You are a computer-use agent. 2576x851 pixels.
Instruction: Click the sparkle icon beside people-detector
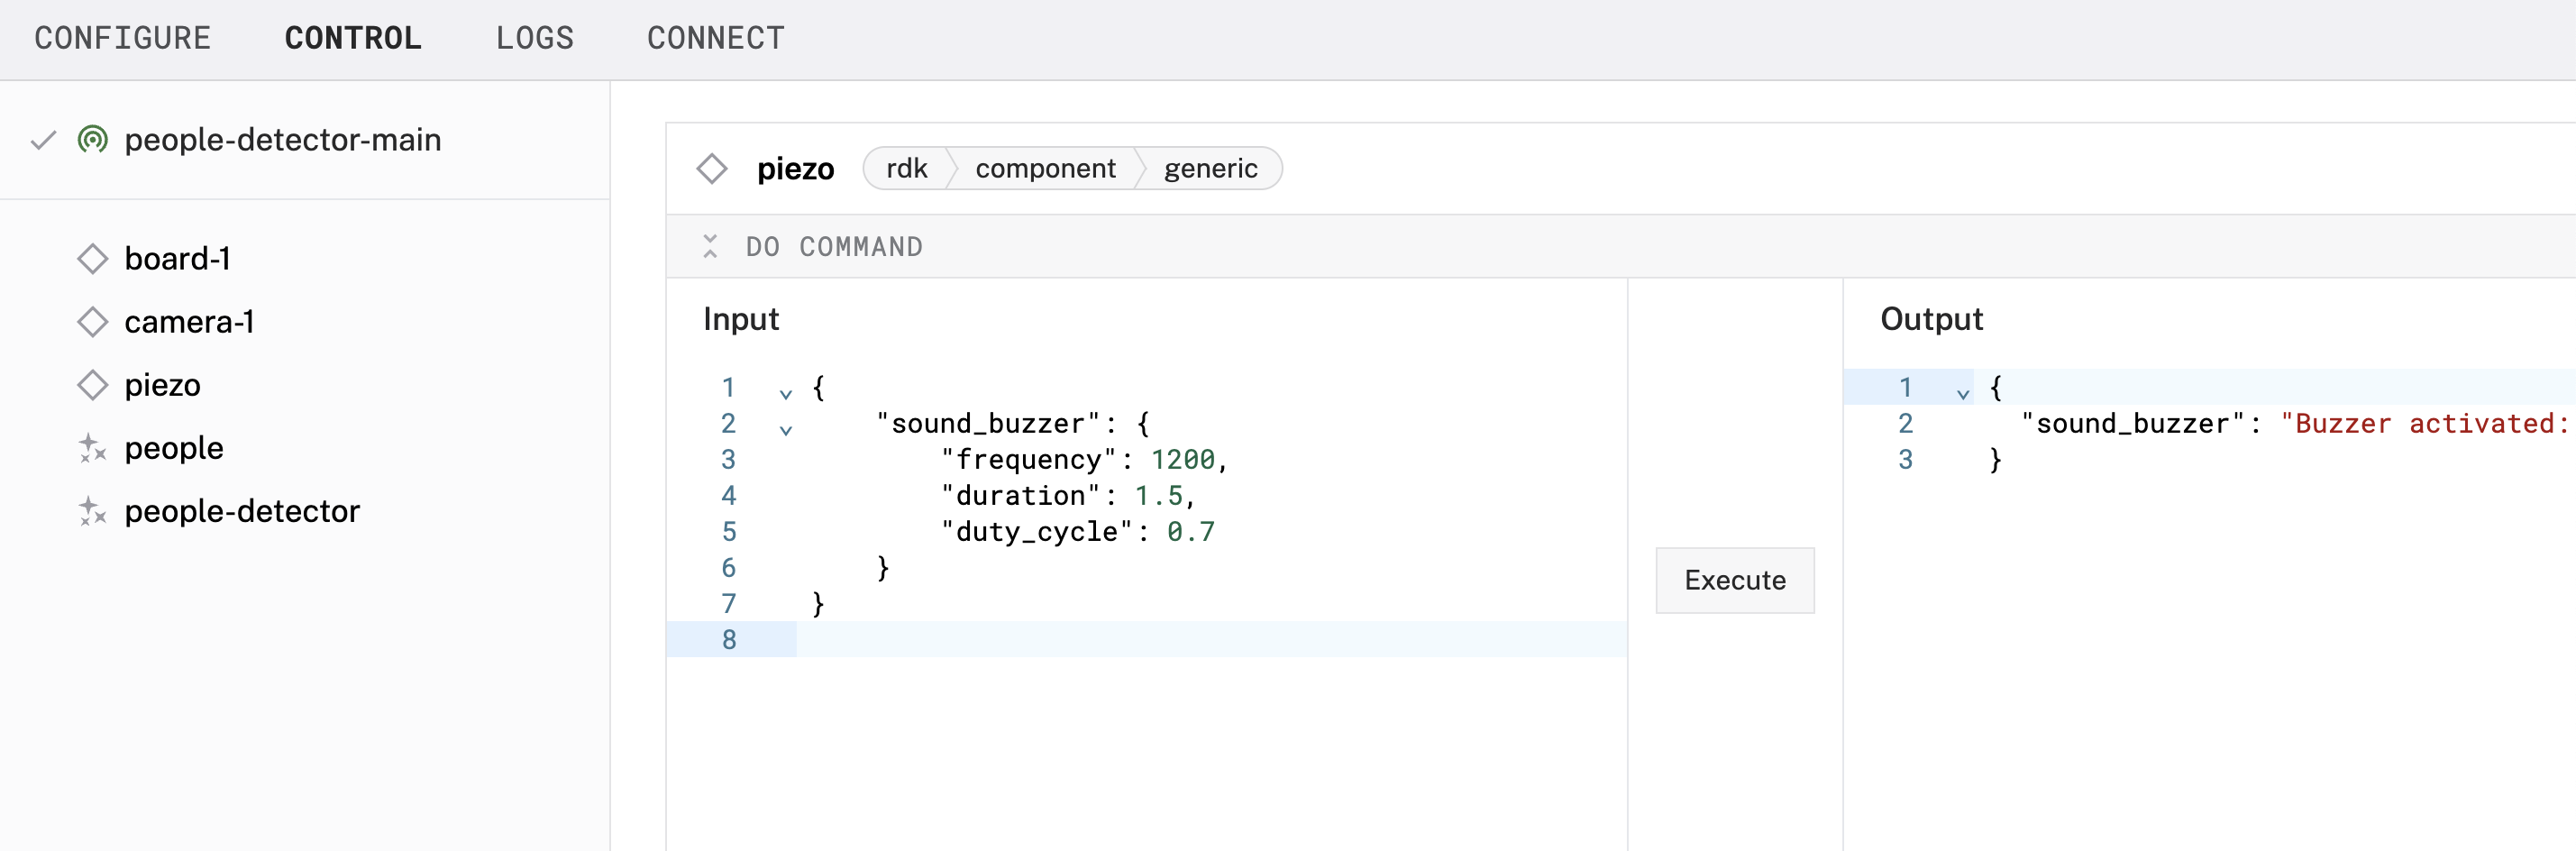(x=93, y=511)
